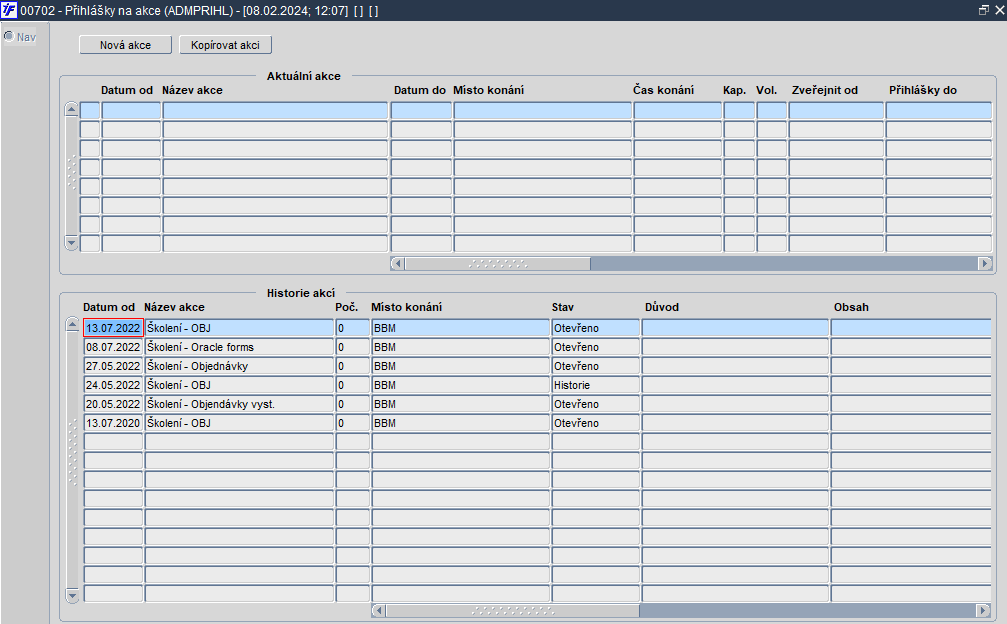
Task: Click Školení - OBJ cell dated 13.07.2020
Action: [x=239, y=423]
